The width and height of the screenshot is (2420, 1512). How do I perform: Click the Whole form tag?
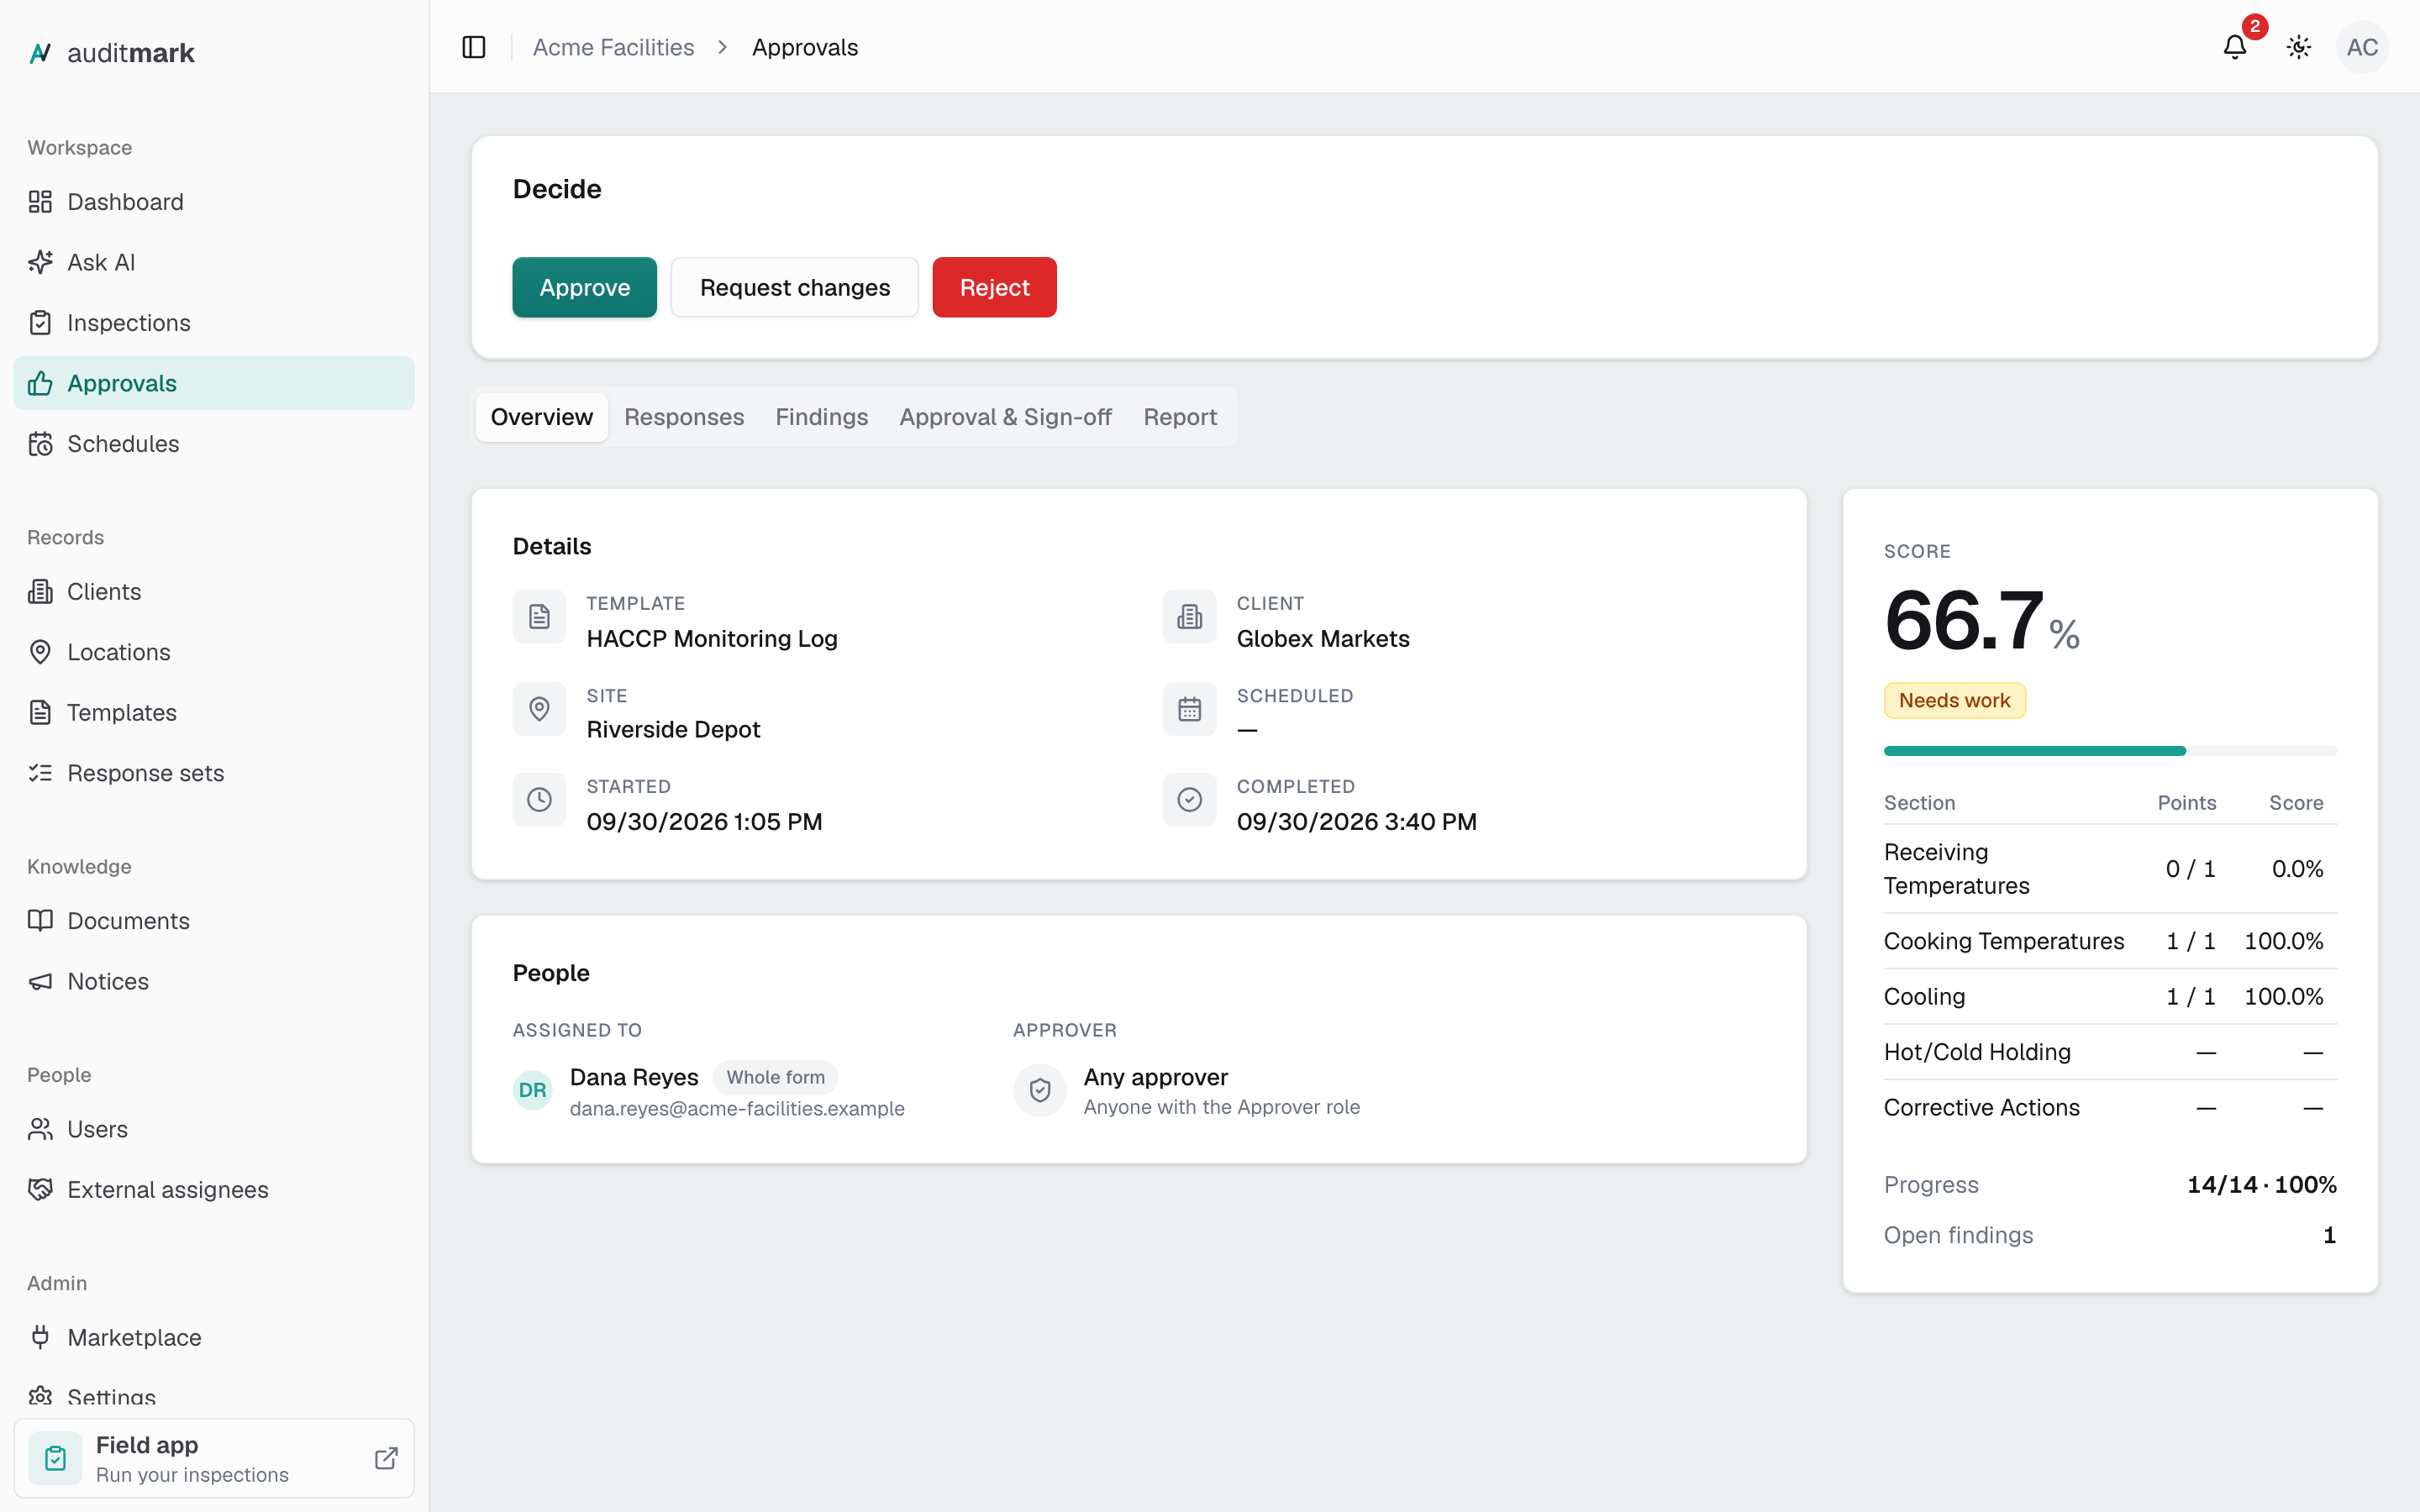point(776,1077)
